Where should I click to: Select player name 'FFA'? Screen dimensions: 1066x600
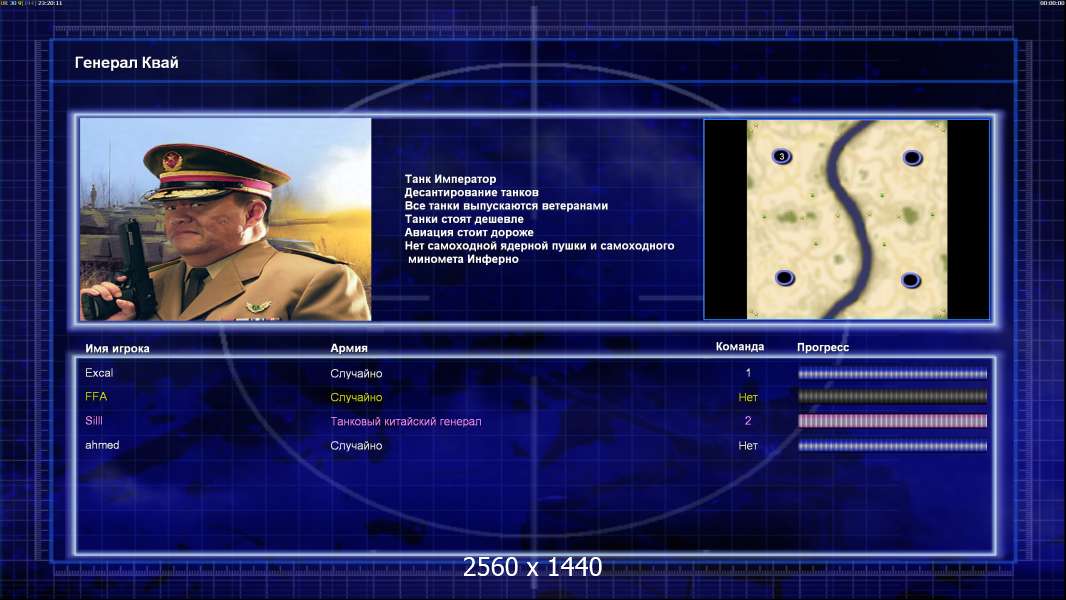(96, 397)
